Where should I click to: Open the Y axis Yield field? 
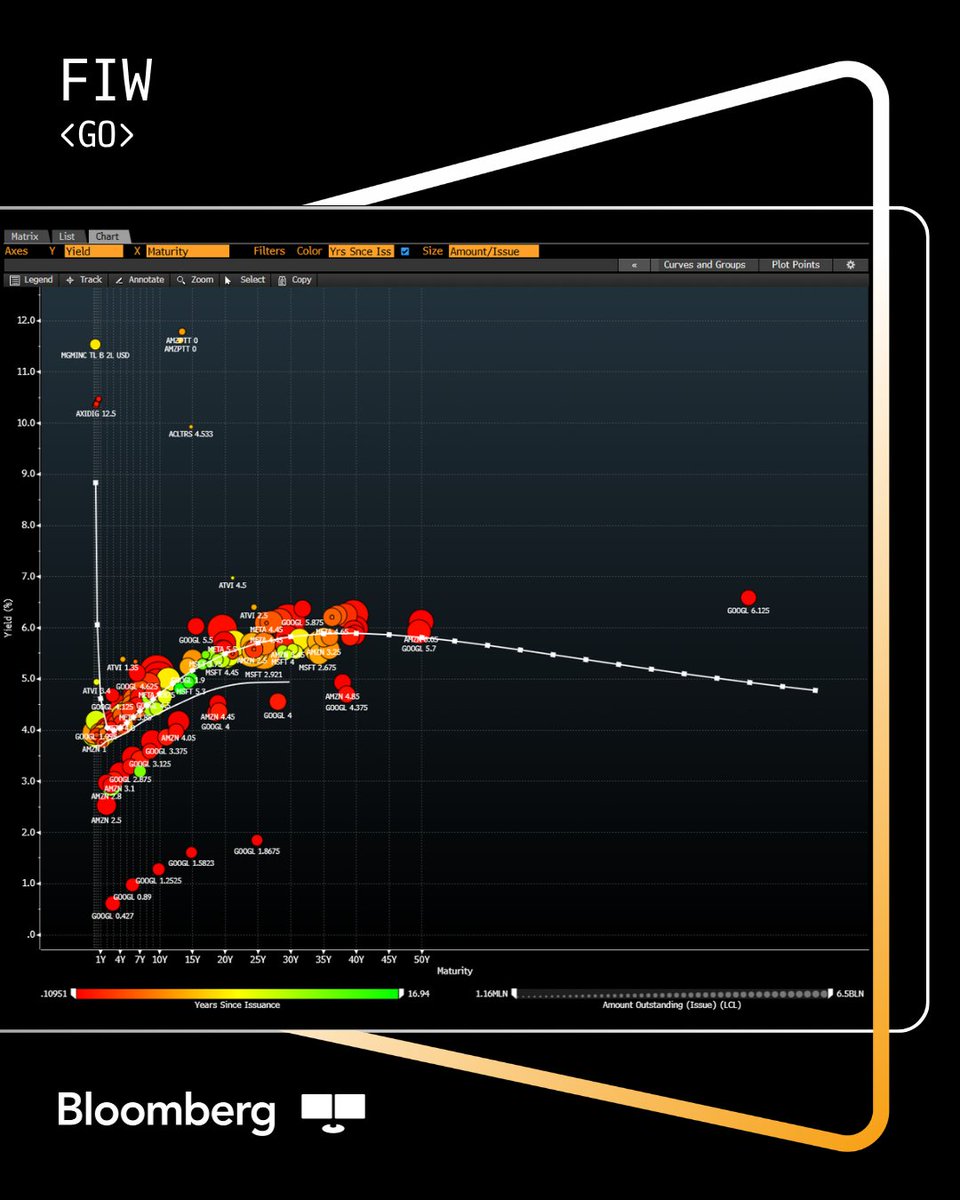93,252
